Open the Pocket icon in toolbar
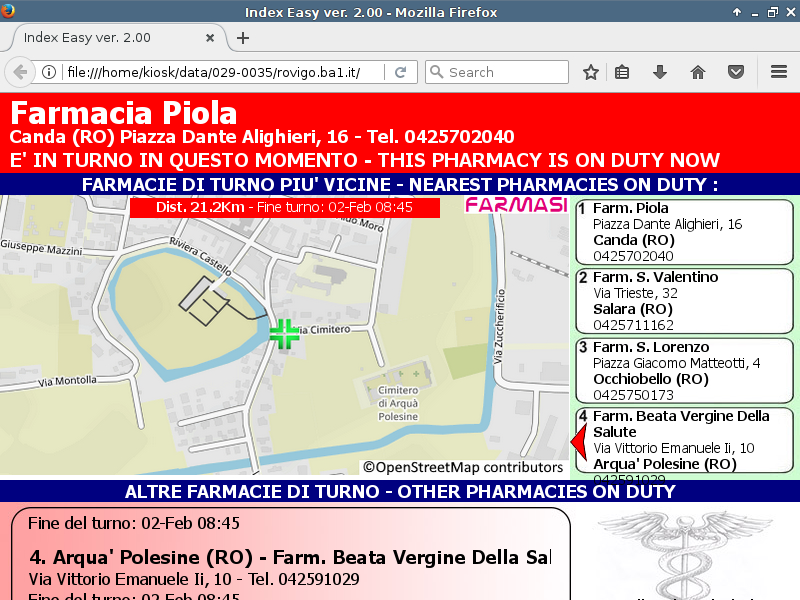This screenshot has width=800, height=600. pyautogui.click(x=735, y=72)
